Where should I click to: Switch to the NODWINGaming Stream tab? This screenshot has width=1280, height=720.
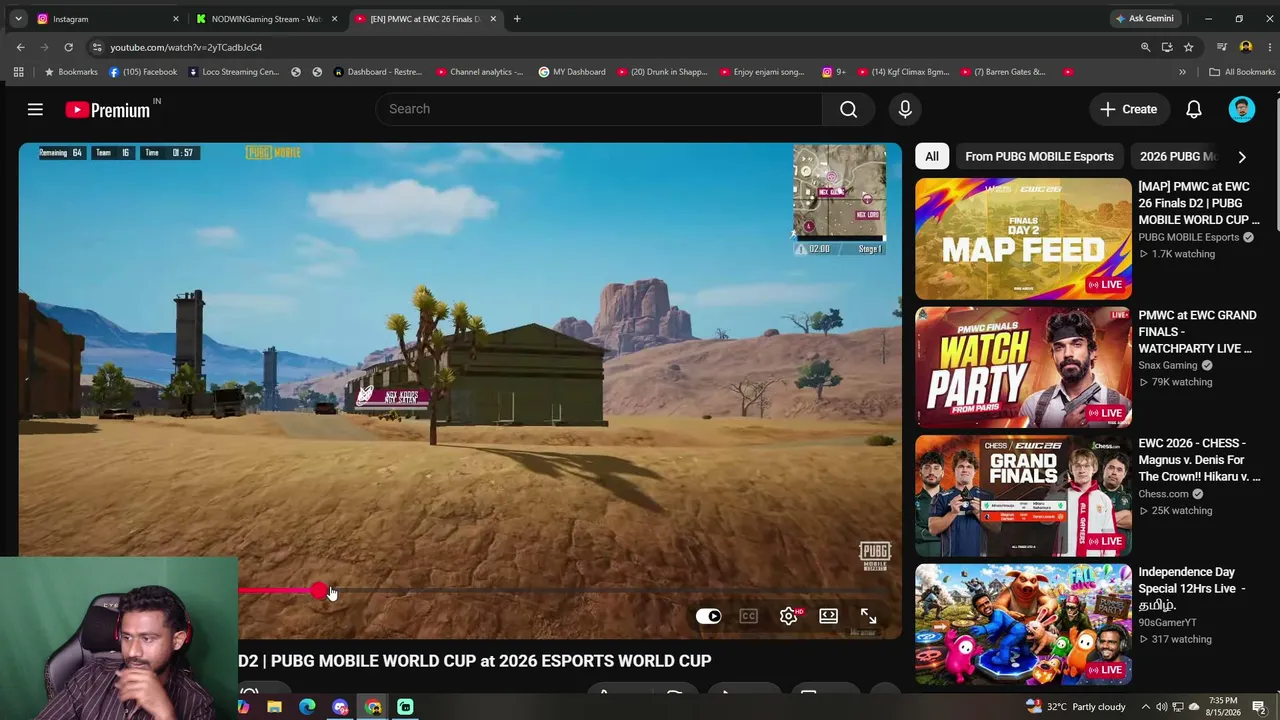coord(267,19)
